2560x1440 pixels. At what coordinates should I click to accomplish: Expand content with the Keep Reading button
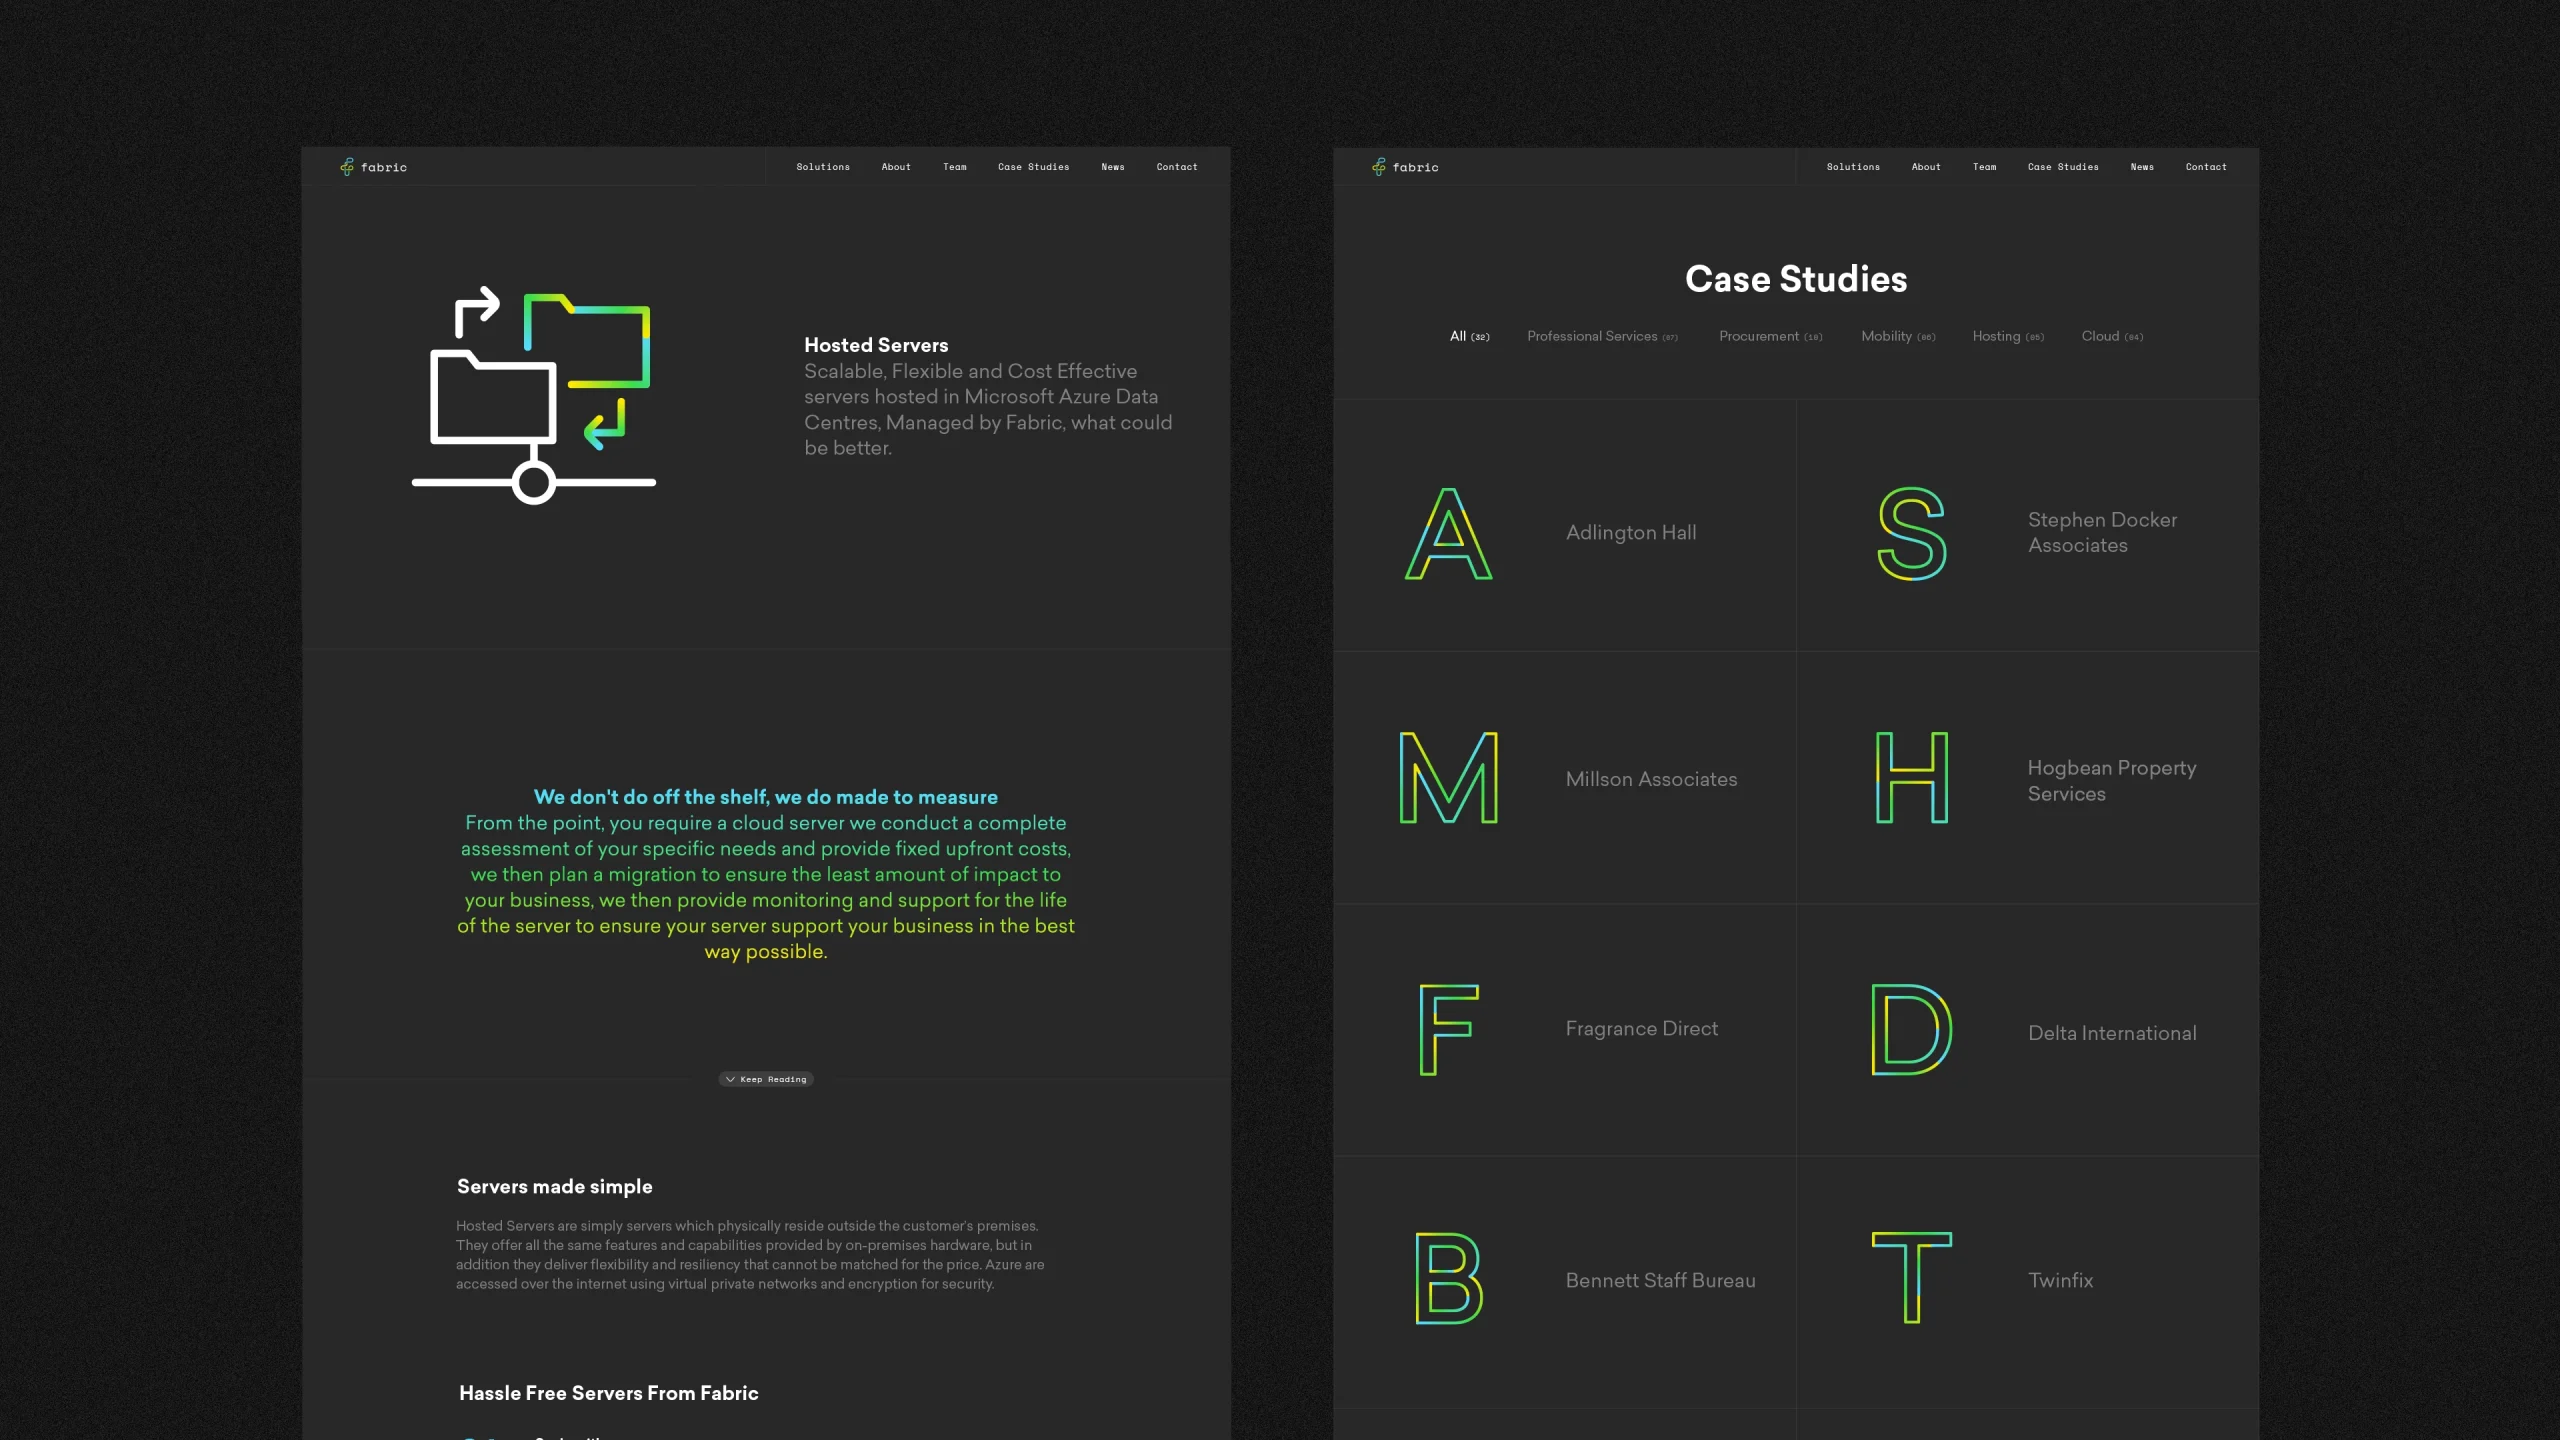(766, 1079)
